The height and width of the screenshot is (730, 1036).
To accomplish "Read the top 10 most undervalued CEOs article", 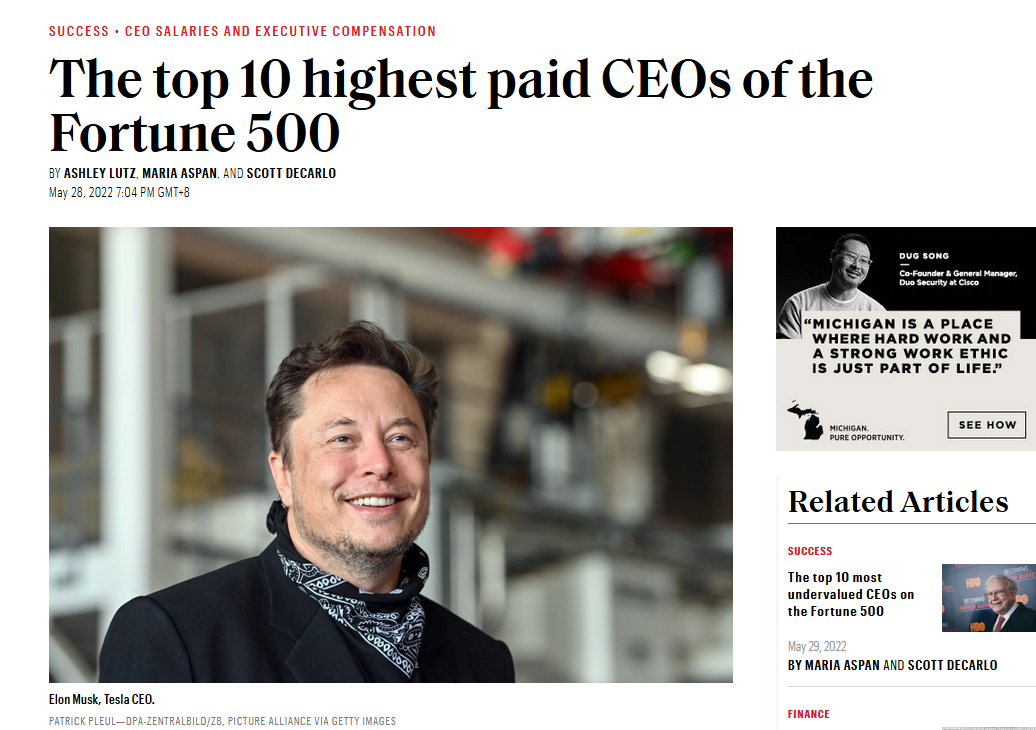I will pos(850,594).
